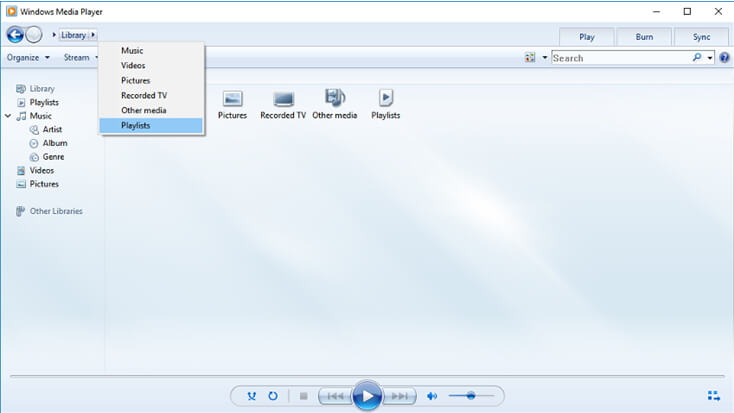Open the Organize menu
Screen dimensions: 734x413
pos(28,58)
